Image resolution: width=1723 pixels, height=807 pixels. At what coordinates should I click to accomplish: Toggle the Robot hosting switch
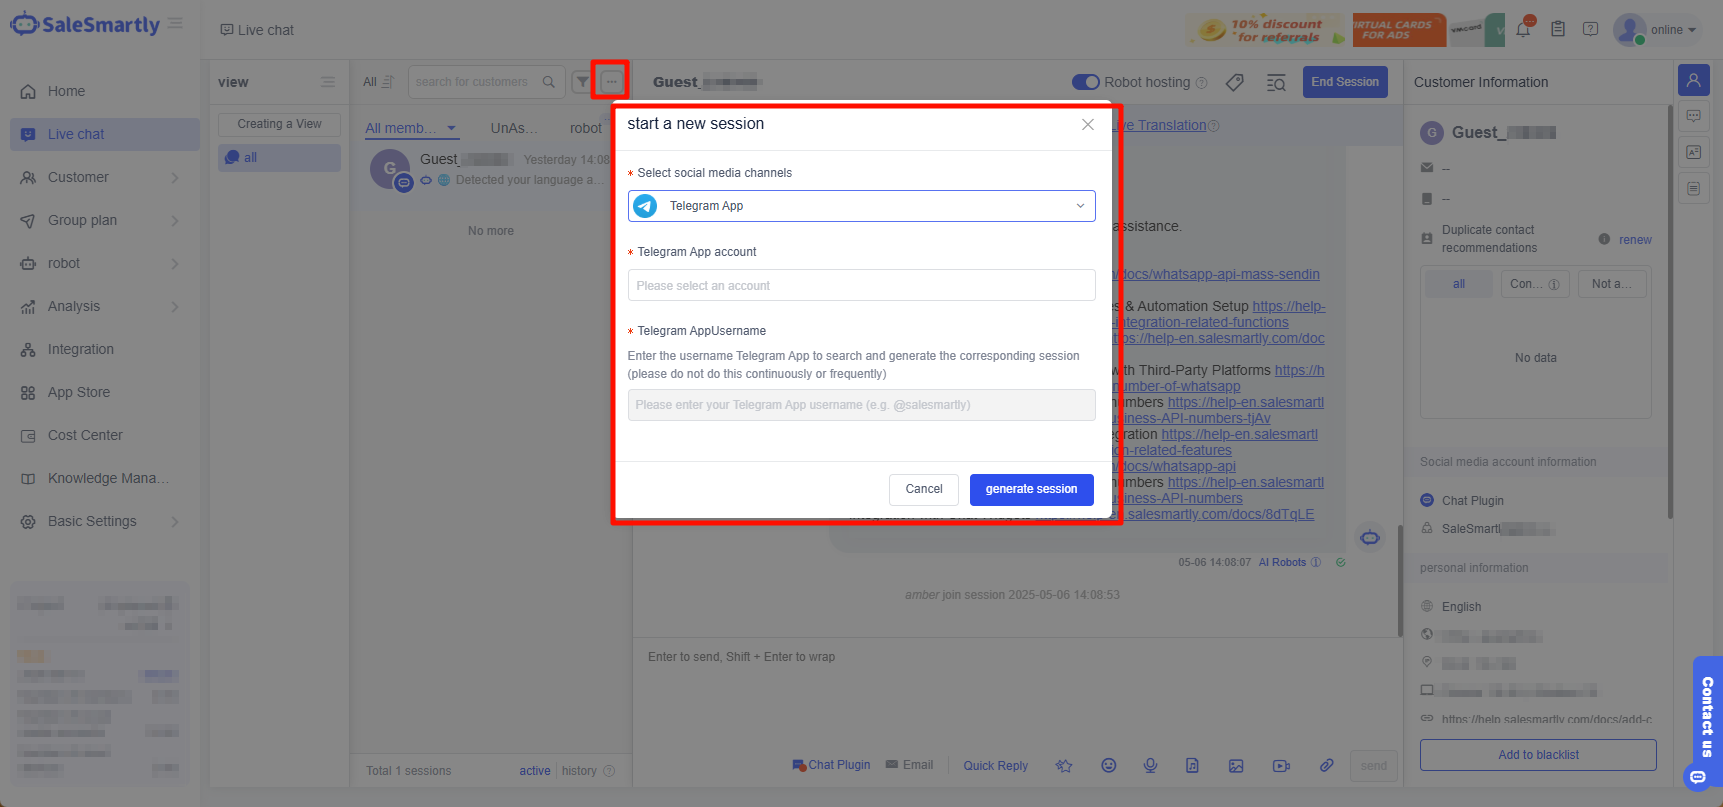pyautogui.click(x=1085, y=82)
